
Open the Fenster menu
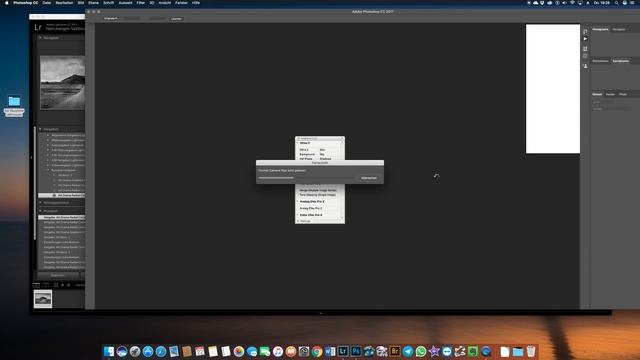click(x=181, y=3)
